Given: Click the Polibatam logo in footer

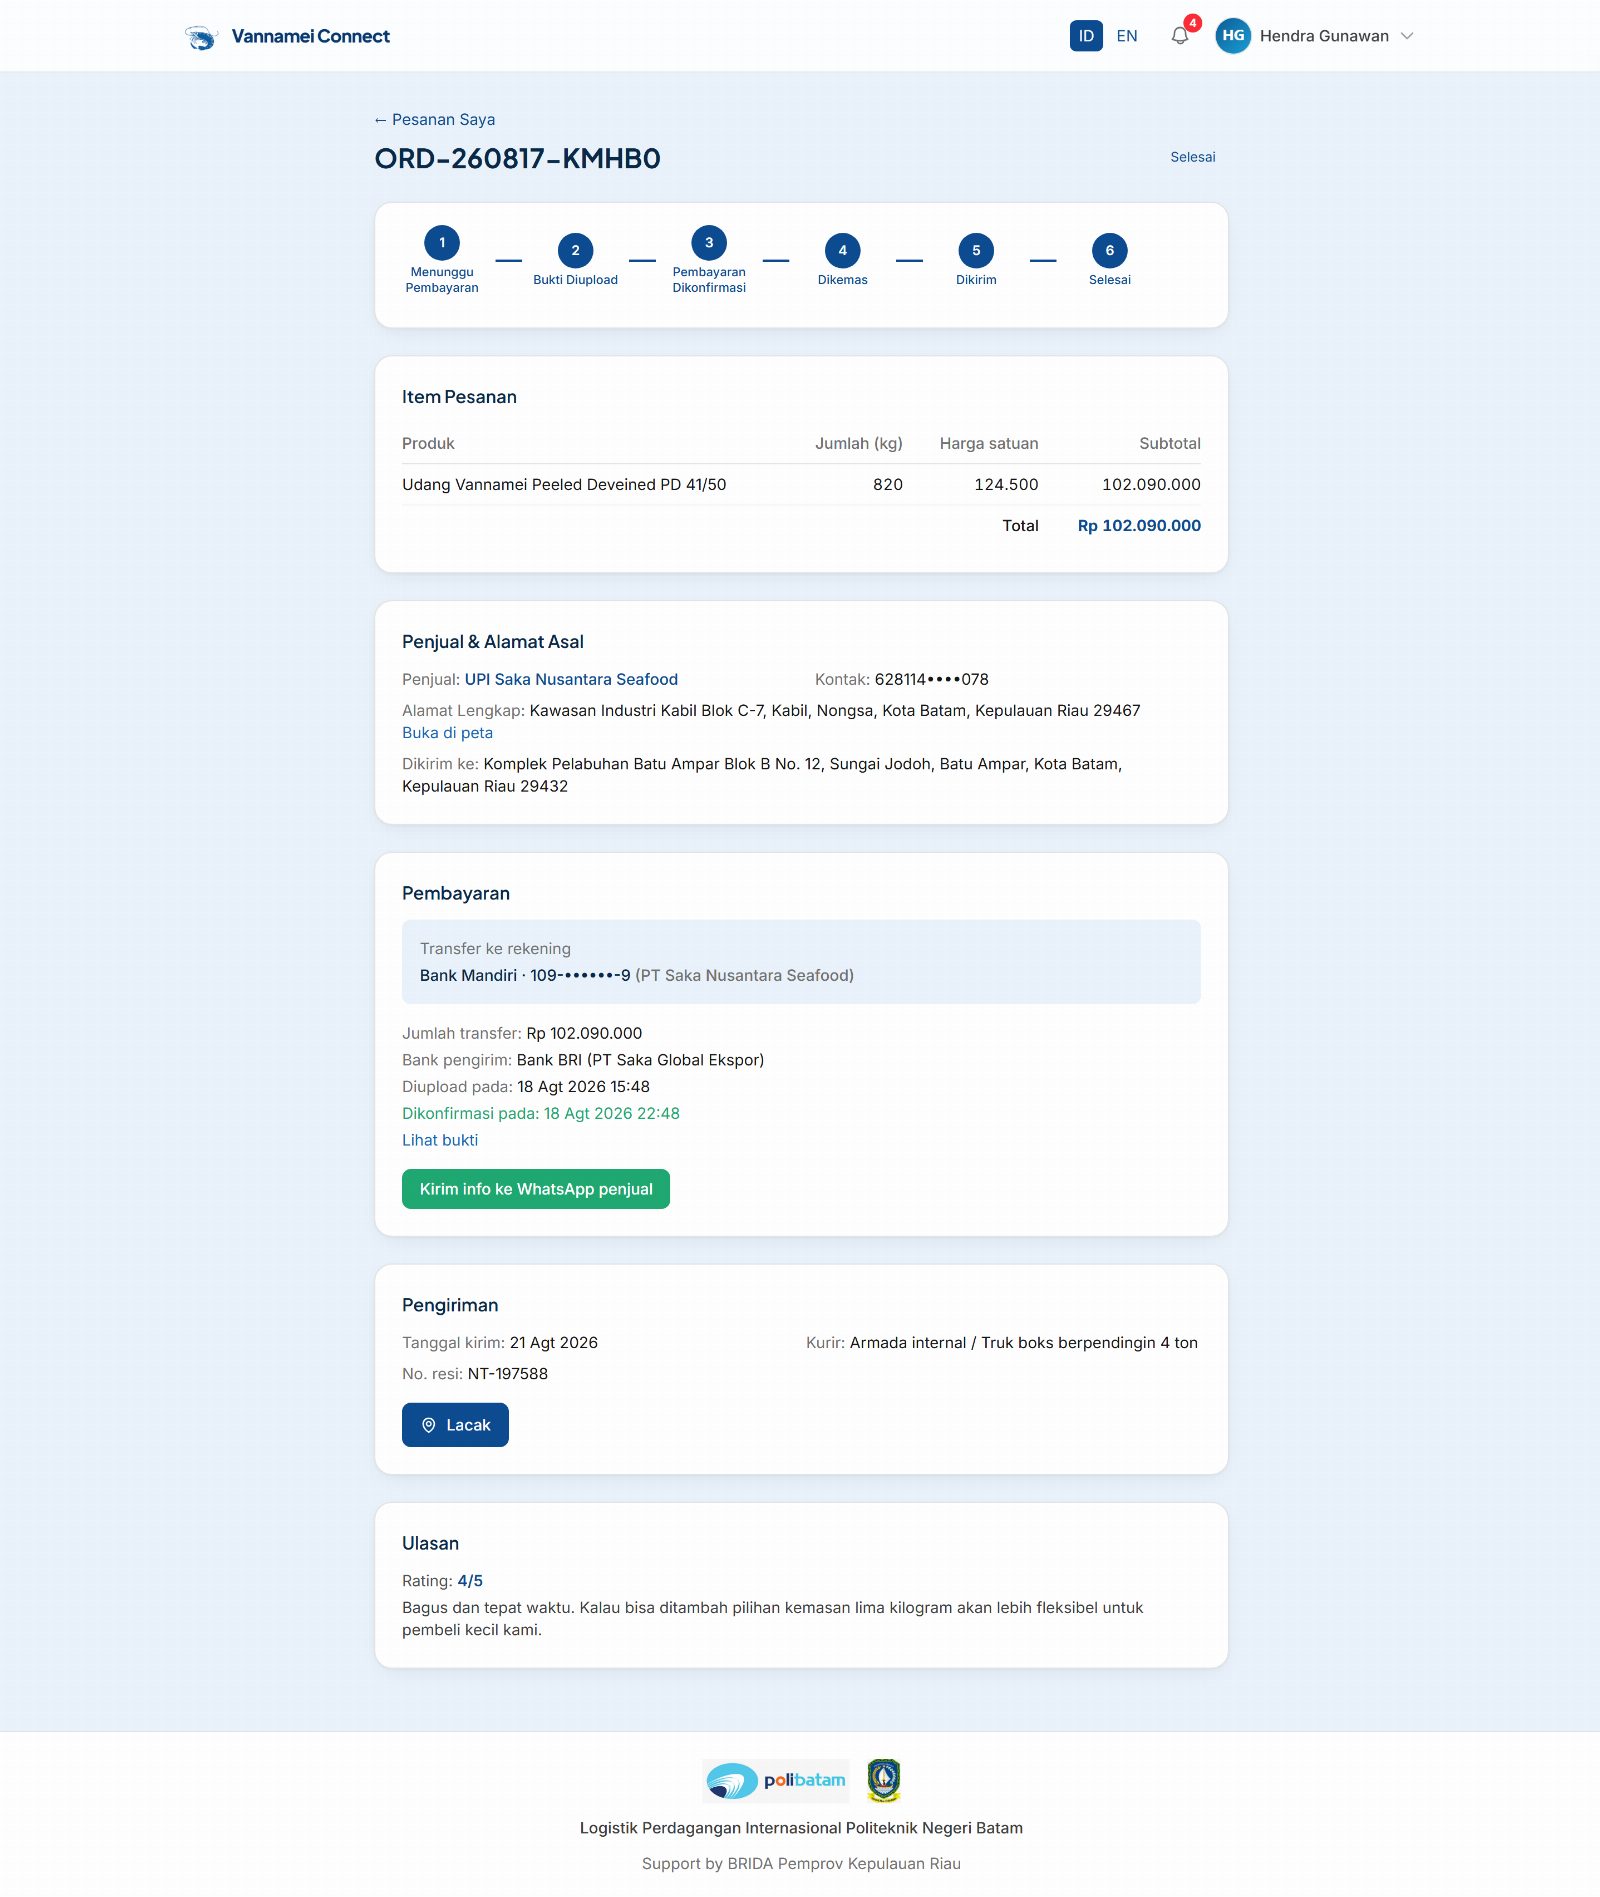Looking at the screenshot, I should 776,1781.
